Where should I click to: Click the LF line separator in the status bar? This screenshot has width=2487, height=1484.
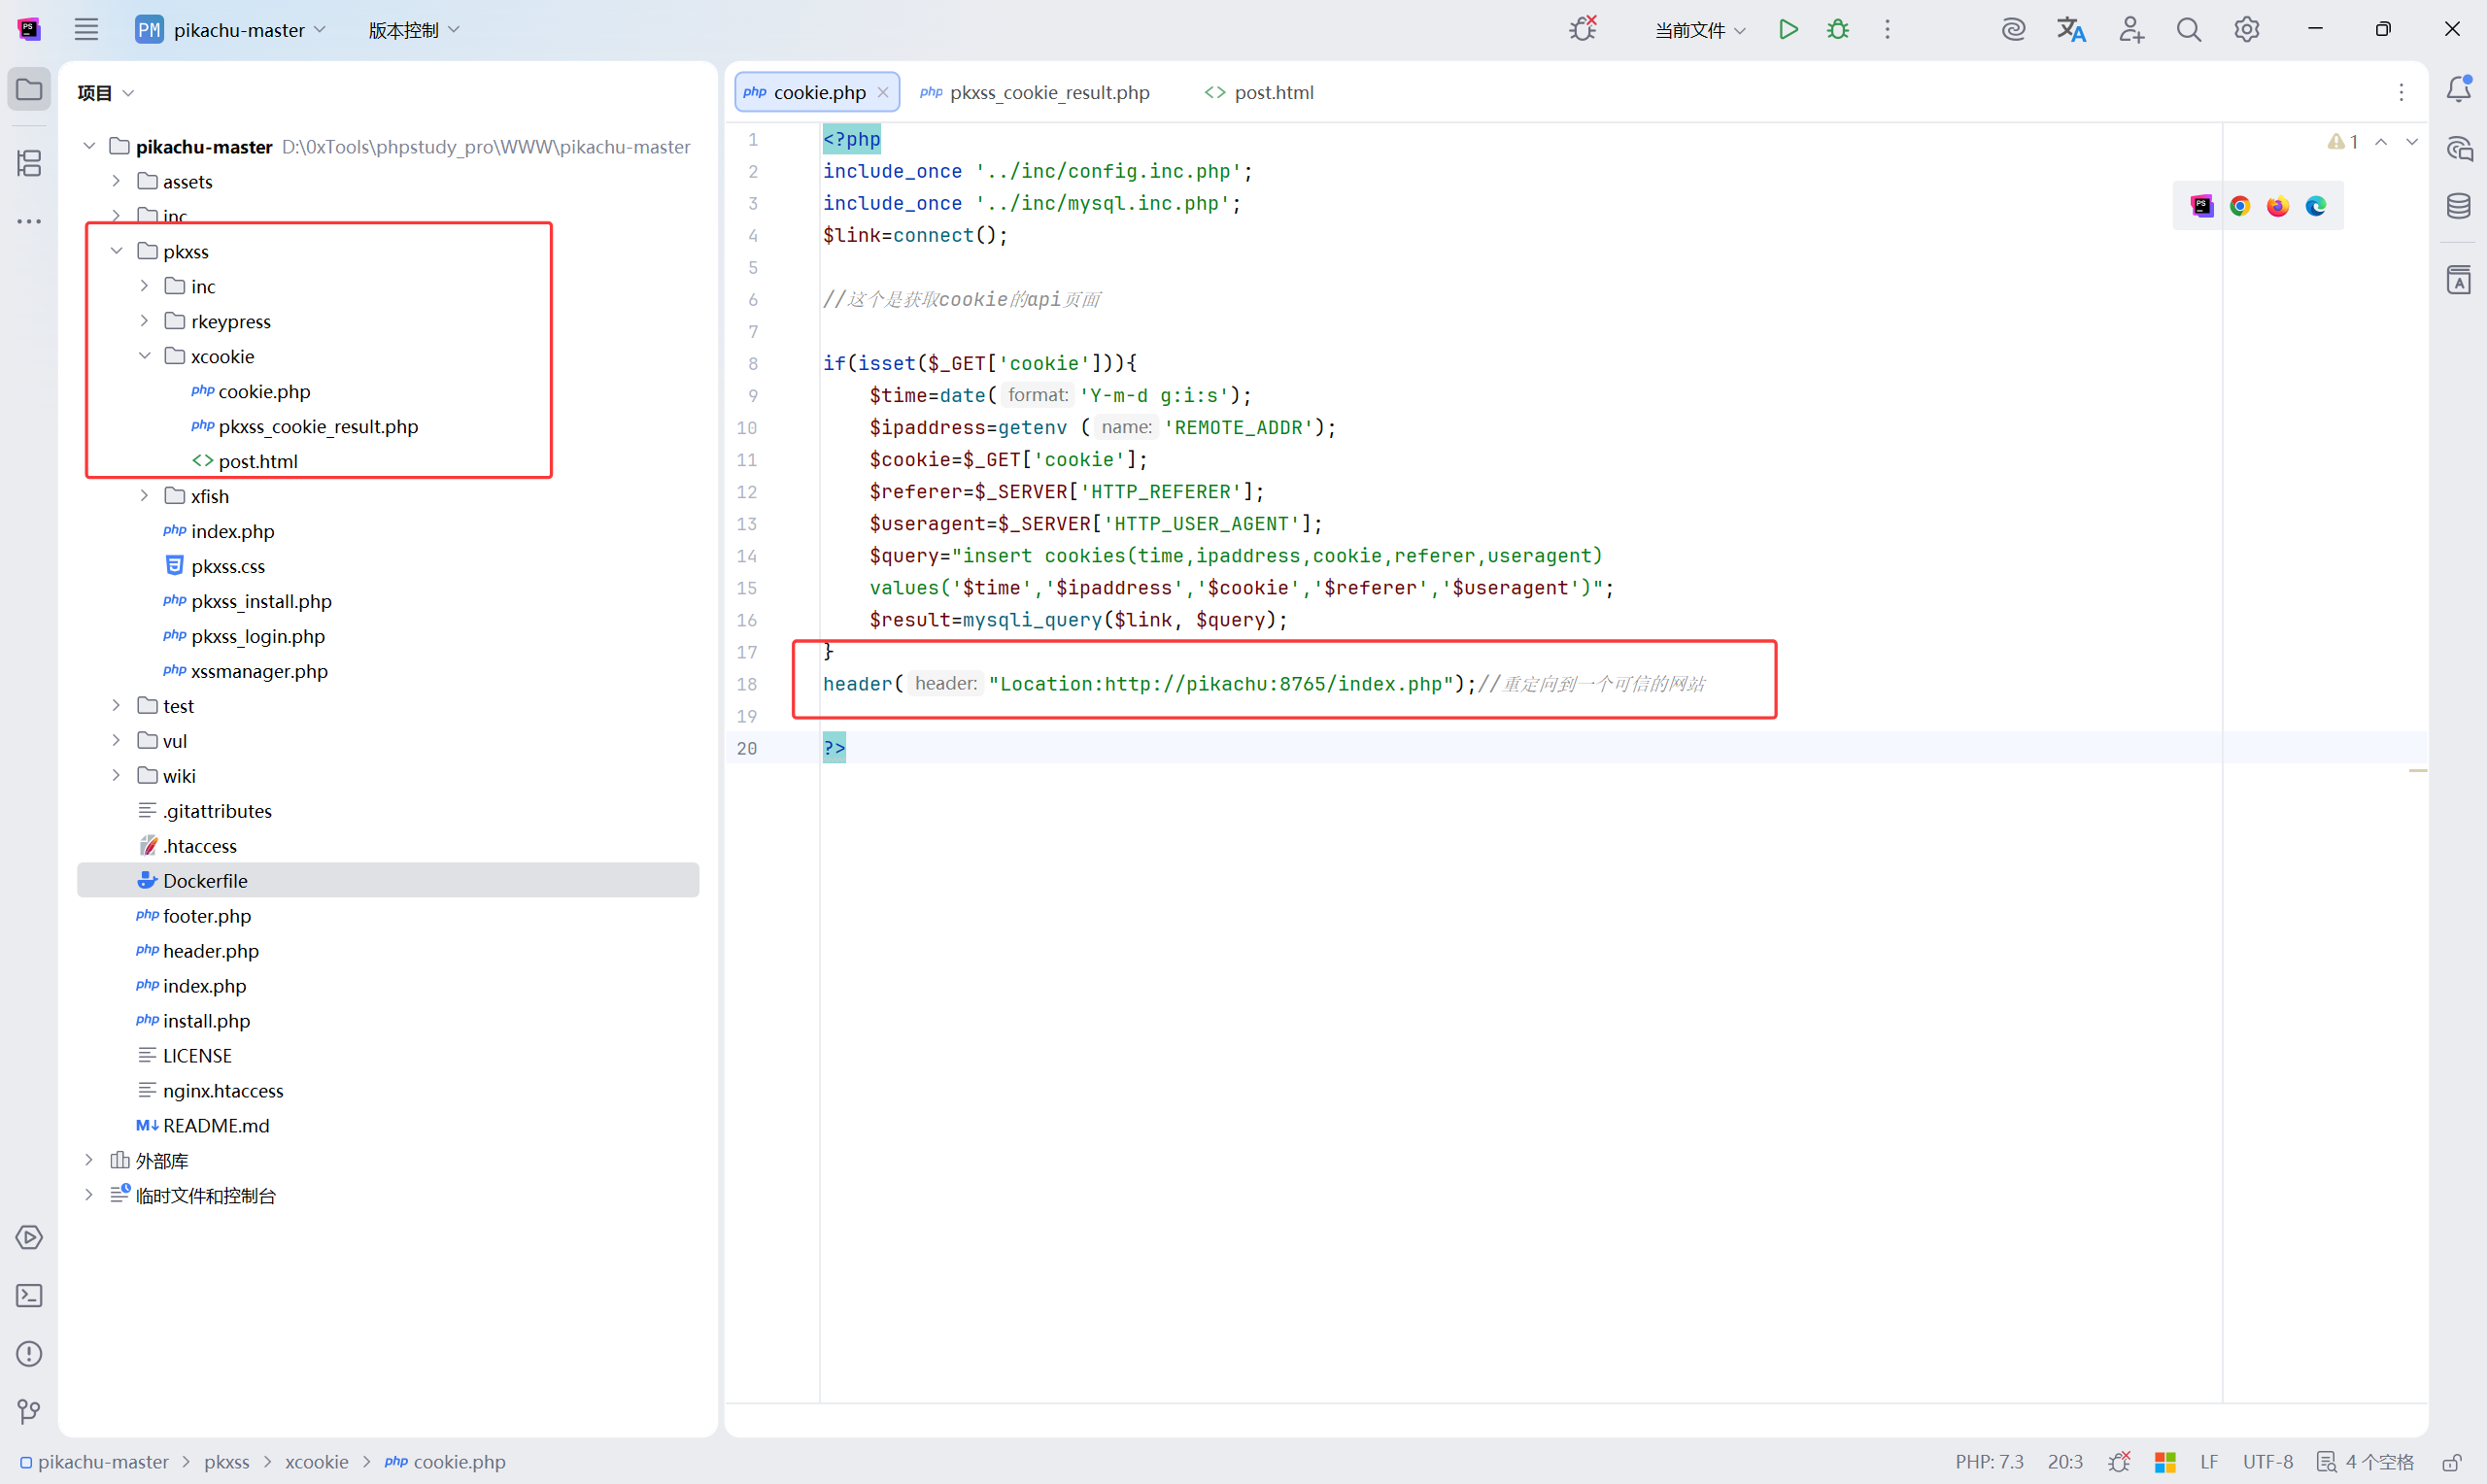tap(2209, 1462)
